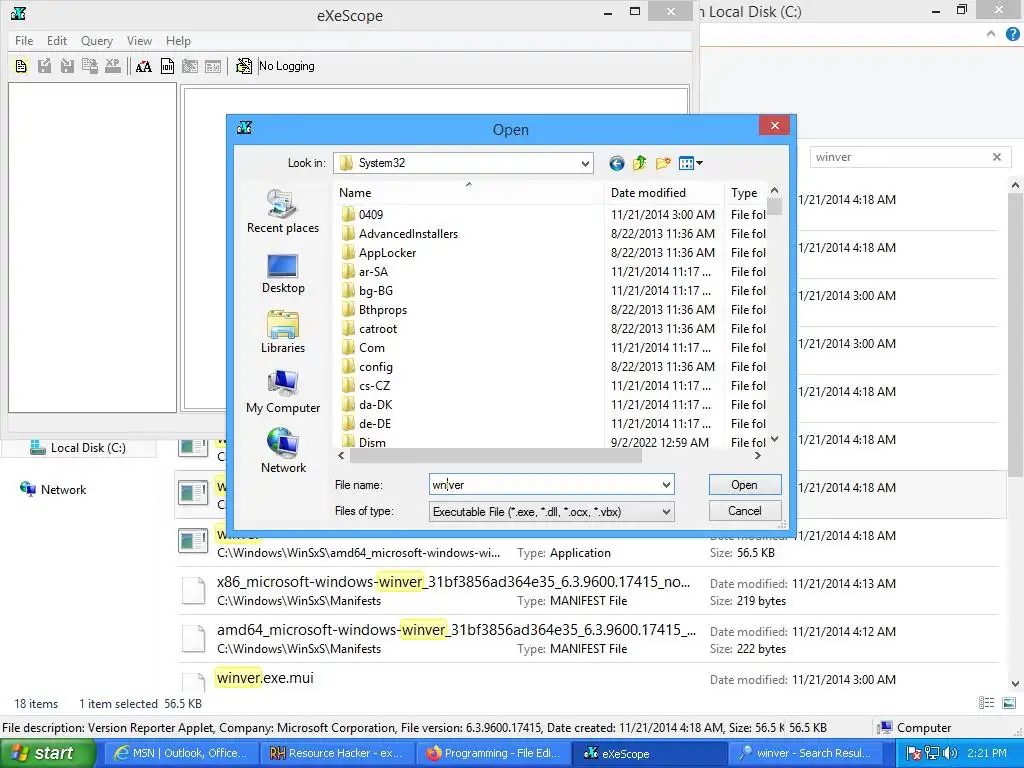The width and height of the screenshot is (1024, 768).
Task: Click the horizontal scrollbar thumb in the file list
Action: (x=496, y=456)
